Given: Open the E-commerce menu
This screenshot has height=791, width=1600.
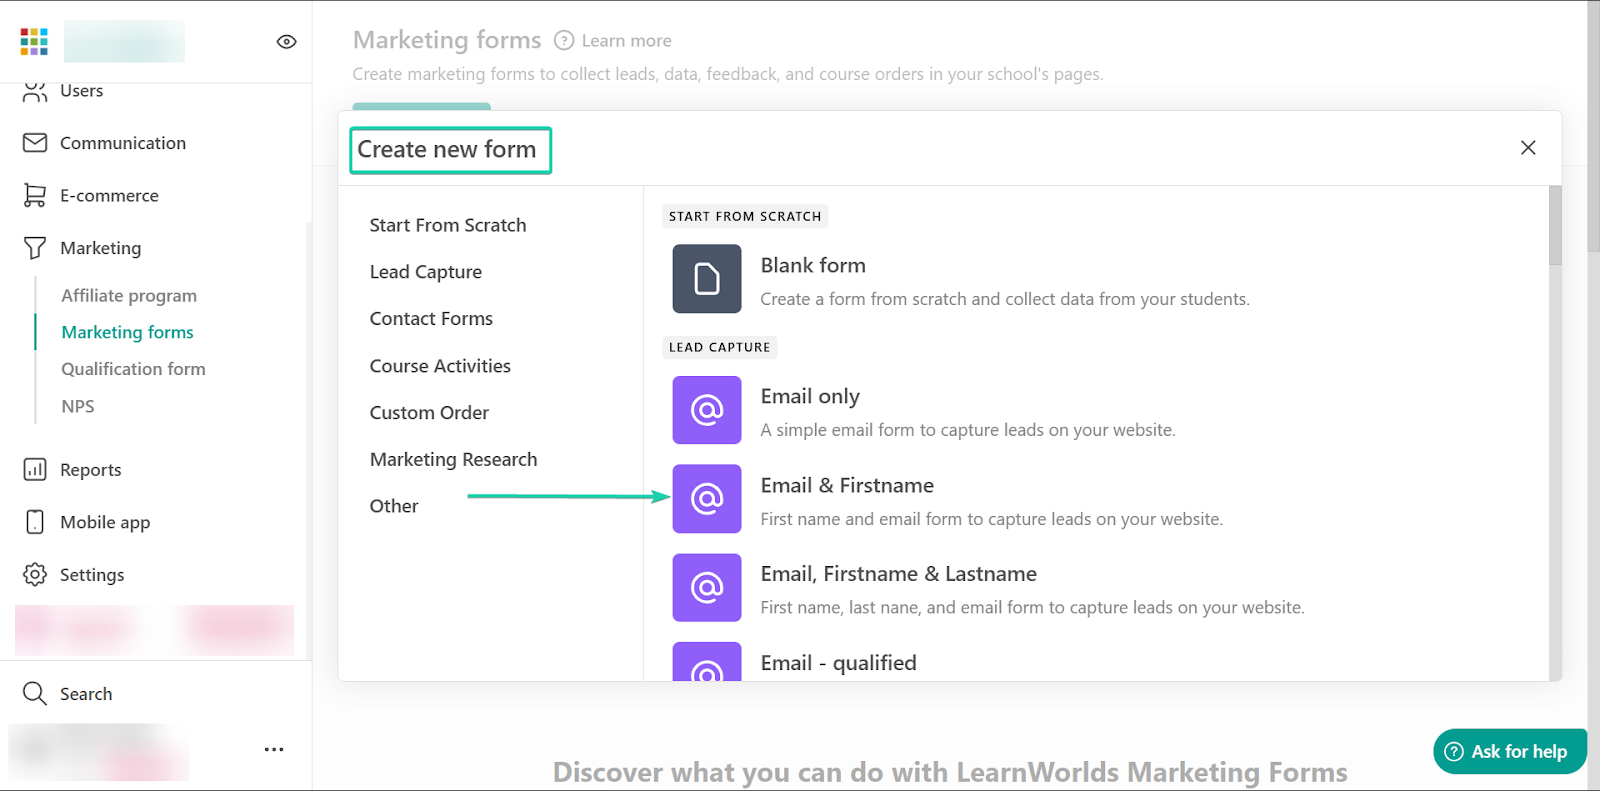Looking at the screenshot, I should tap(109, 196).
